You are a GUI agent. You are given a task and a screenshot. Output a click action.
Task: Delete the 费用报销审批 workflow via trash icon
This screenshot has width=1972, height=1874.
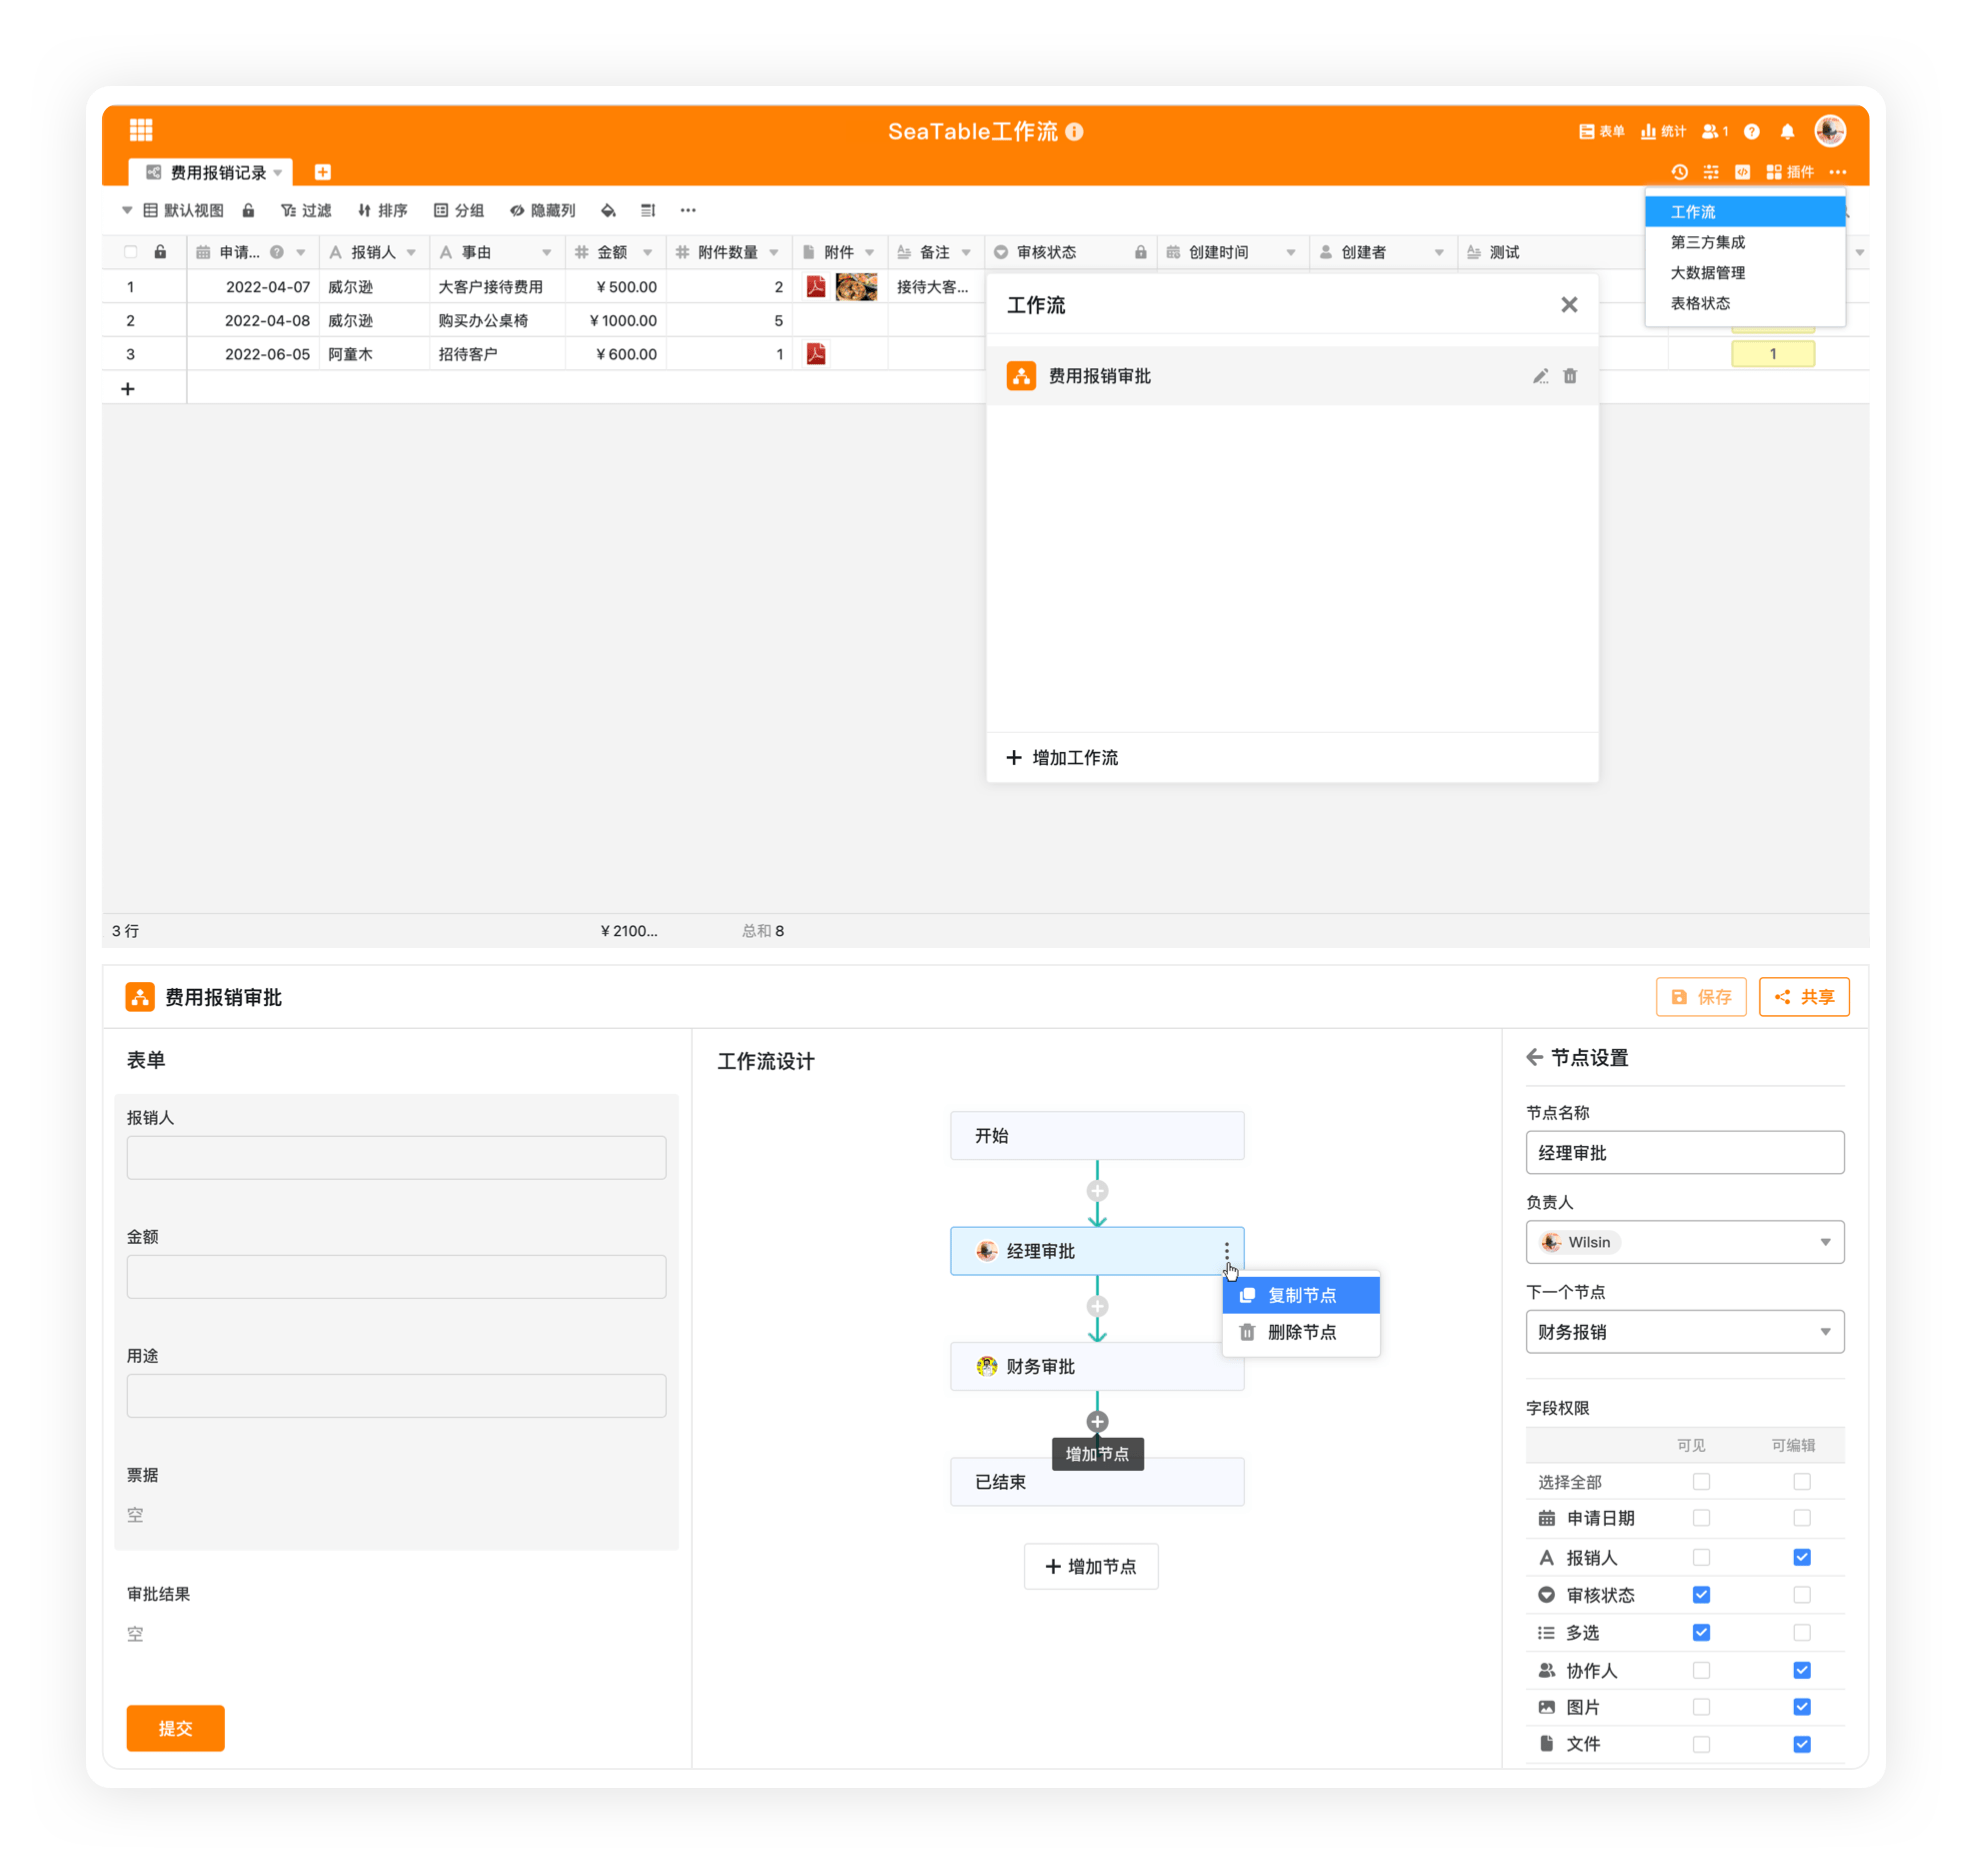pyautogui.click(x=1570, y=376)
